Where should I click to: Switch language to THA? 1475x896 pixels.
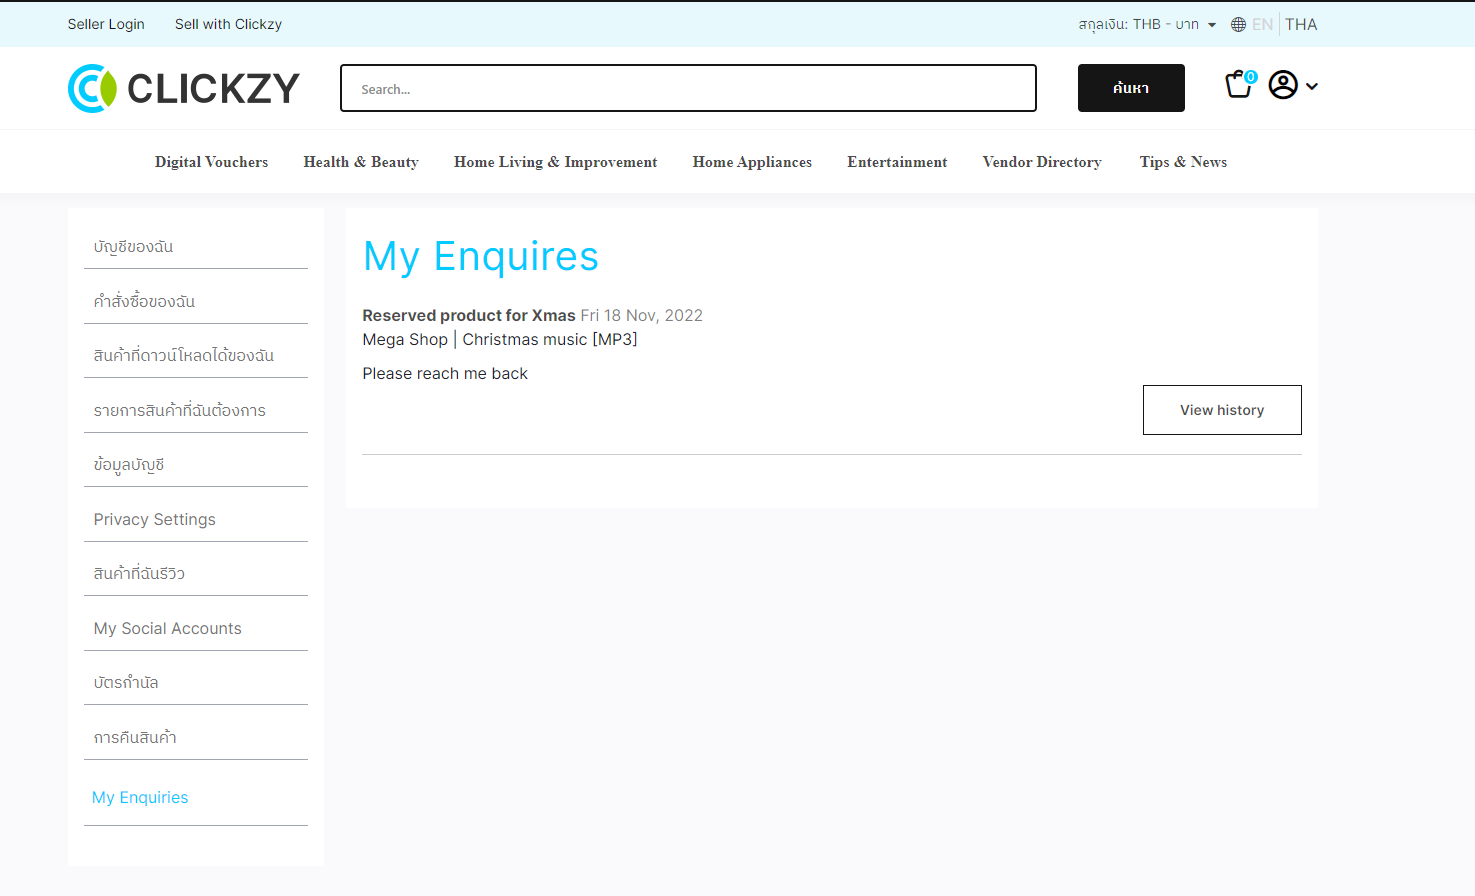pyautogui.click(x=1301, y=24)
